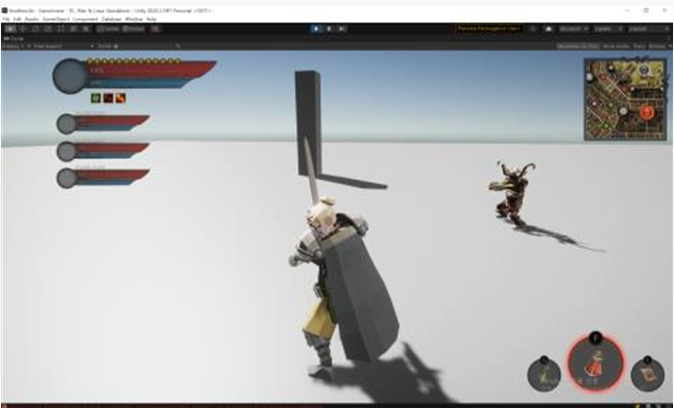Click the bottom-left weapon skill icon
The height and width of the screenshot is (408, 674).
pyautogui.click(x=545, y=375)
